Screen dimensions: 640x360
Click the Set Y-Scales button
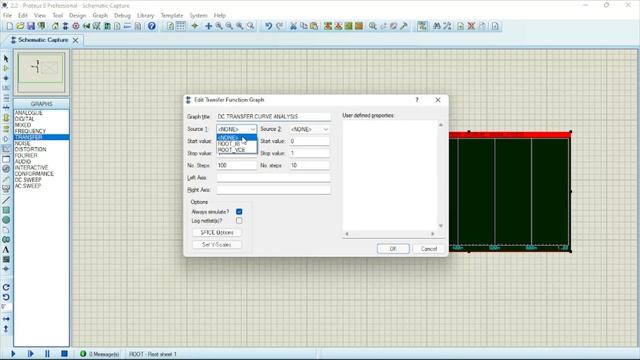point(217,245)
